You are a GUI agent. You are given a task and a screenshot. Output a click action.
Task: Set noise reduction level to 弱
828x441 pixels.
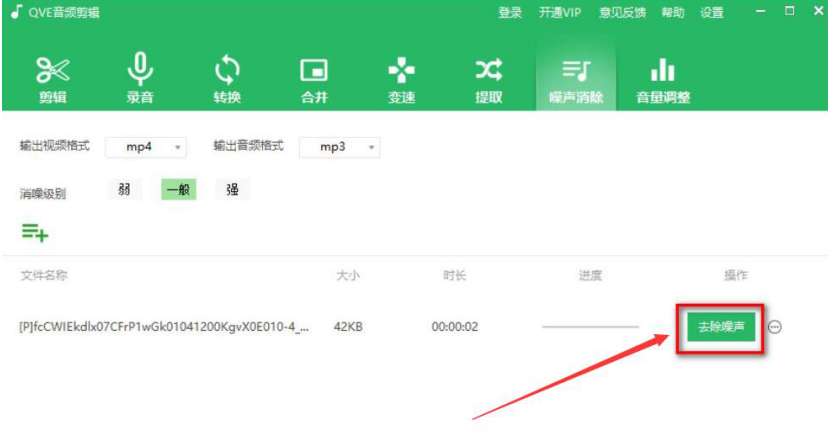[x=125, y=190]
